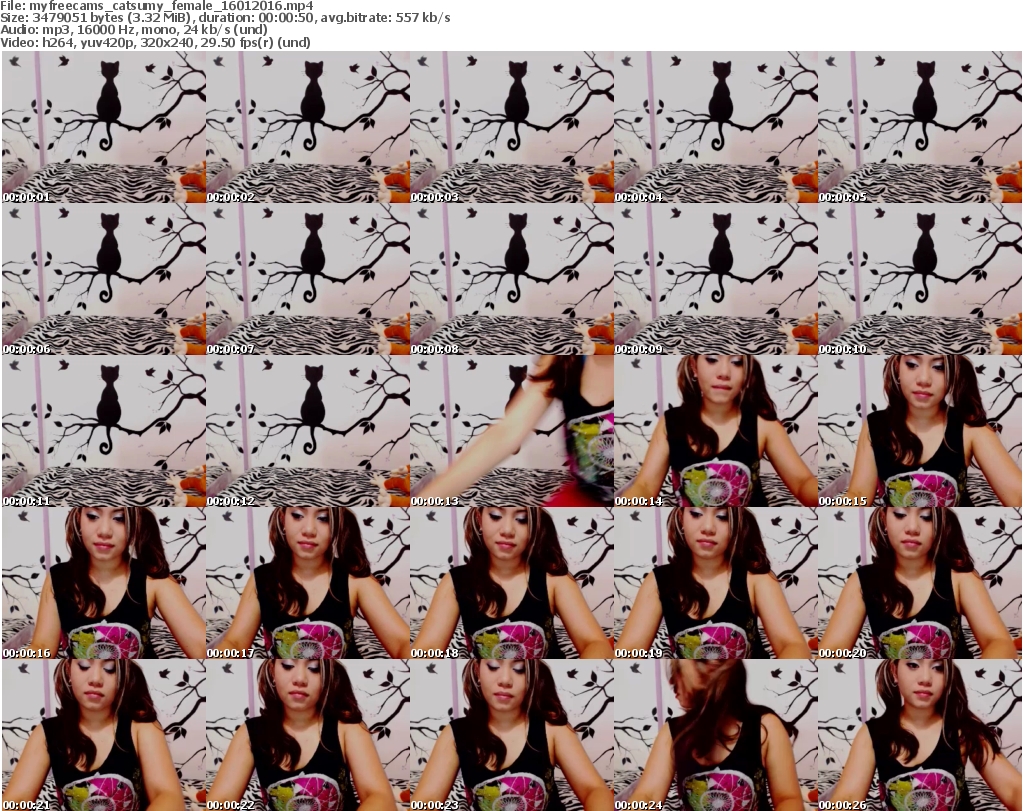This screenshot has width=1024, height=811.
Task: Select the Size and duration info line
Action: (225, 18)
